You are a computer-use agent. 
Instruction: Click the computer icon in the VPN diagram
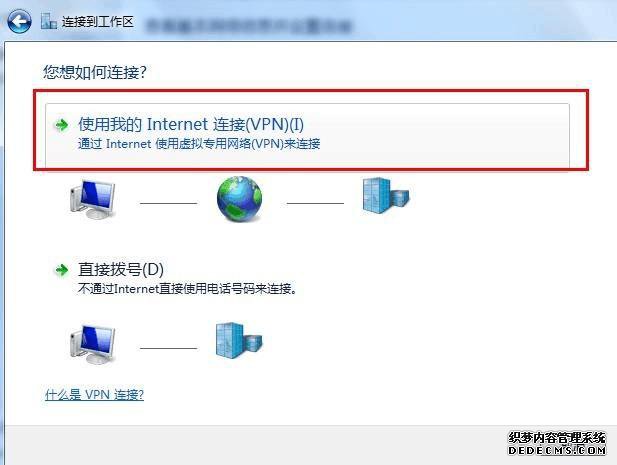[x=93, y=199]
